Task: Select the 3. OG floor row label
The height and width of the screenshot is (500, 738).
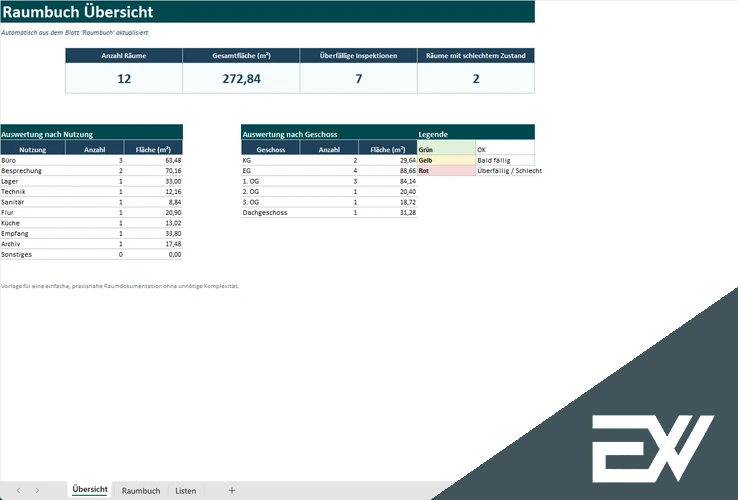Action: [x=271, y=202]
